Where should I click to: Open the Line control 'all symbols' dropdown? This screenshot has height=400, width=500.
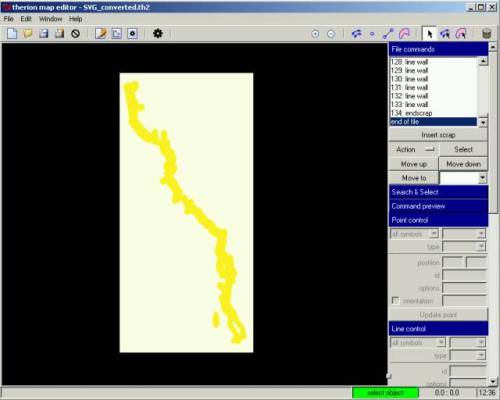(x=441, y=342)
